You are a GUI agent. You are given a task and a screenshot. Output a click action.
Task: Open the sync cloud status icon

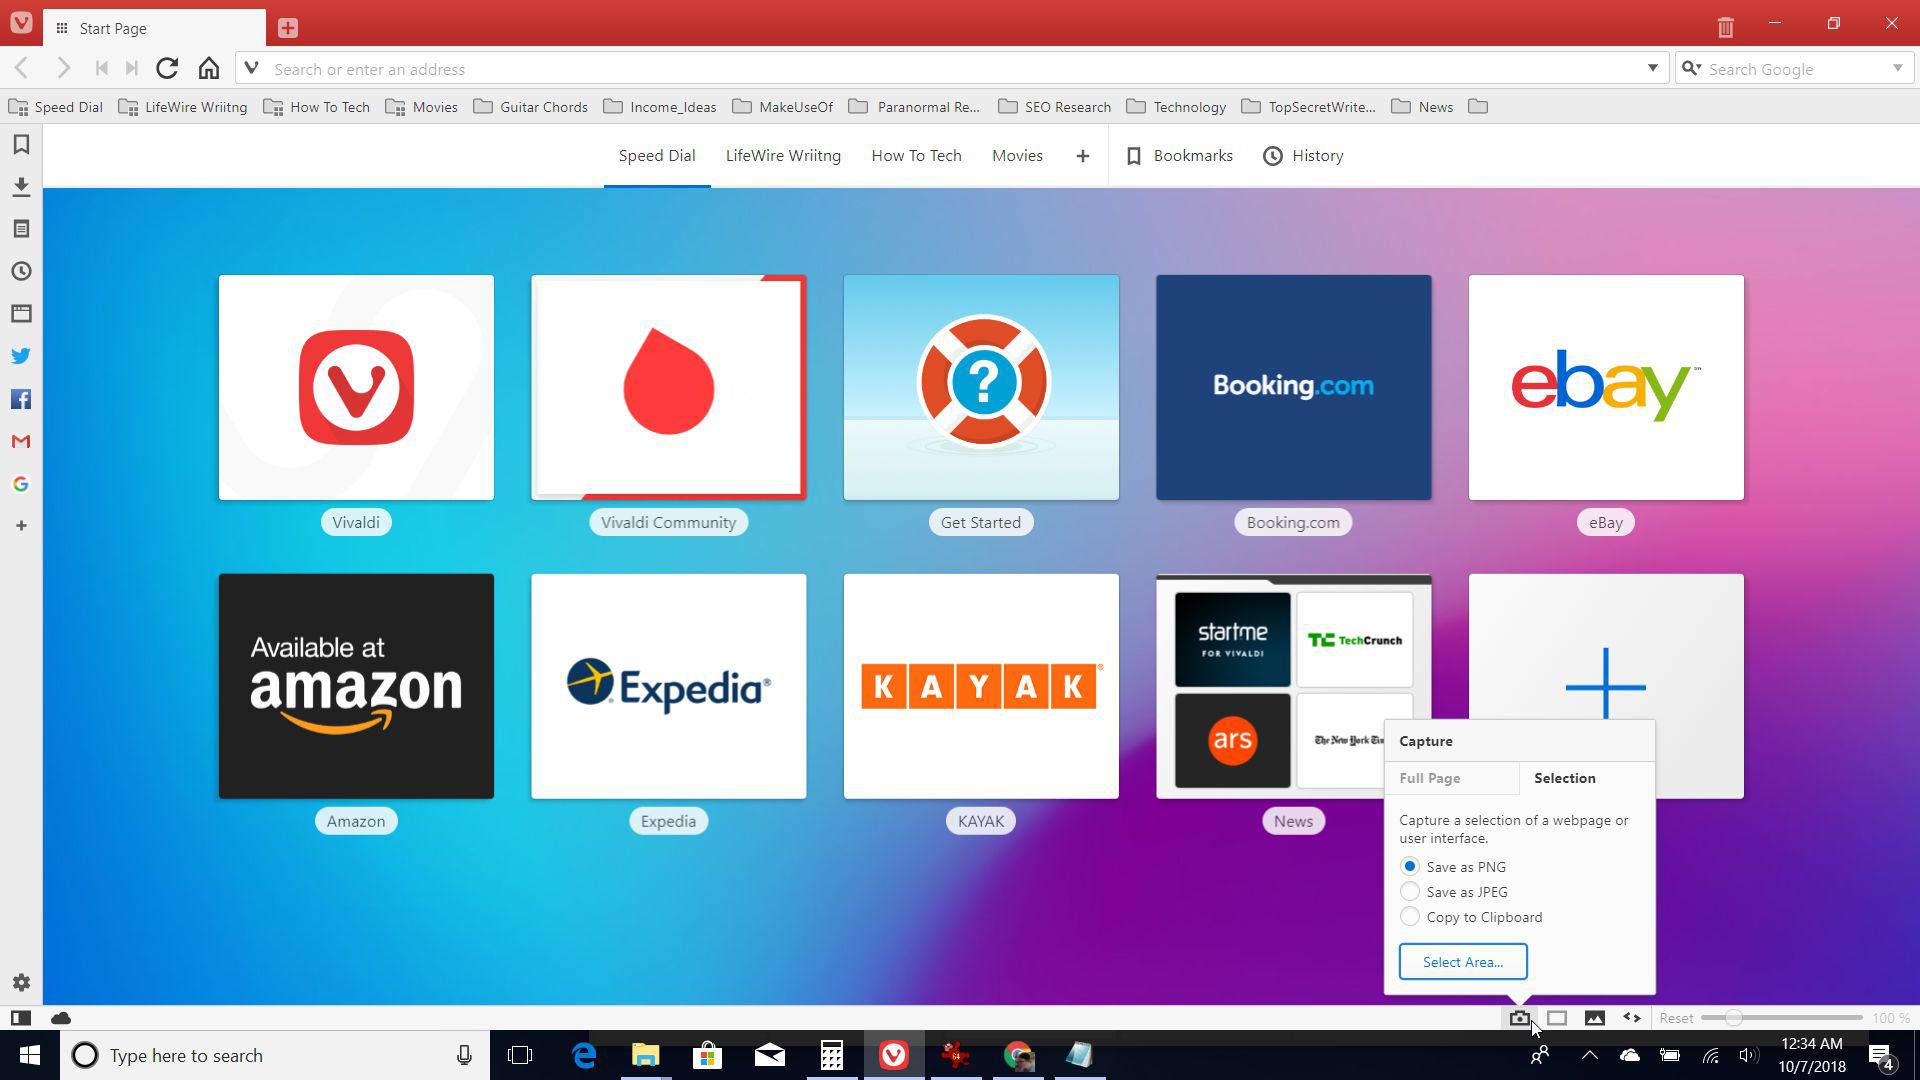61,1018
